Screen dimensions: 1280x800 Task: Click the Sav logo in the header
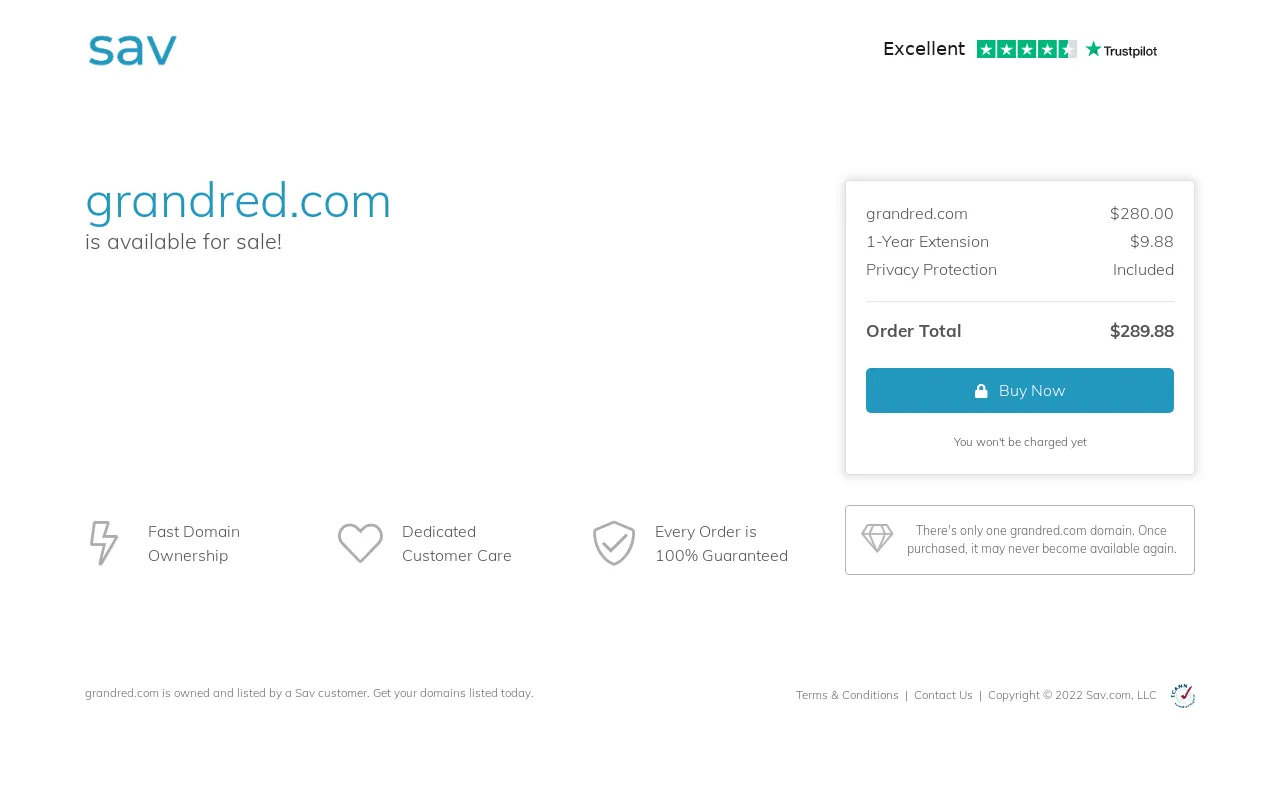(x=132, y=51)
